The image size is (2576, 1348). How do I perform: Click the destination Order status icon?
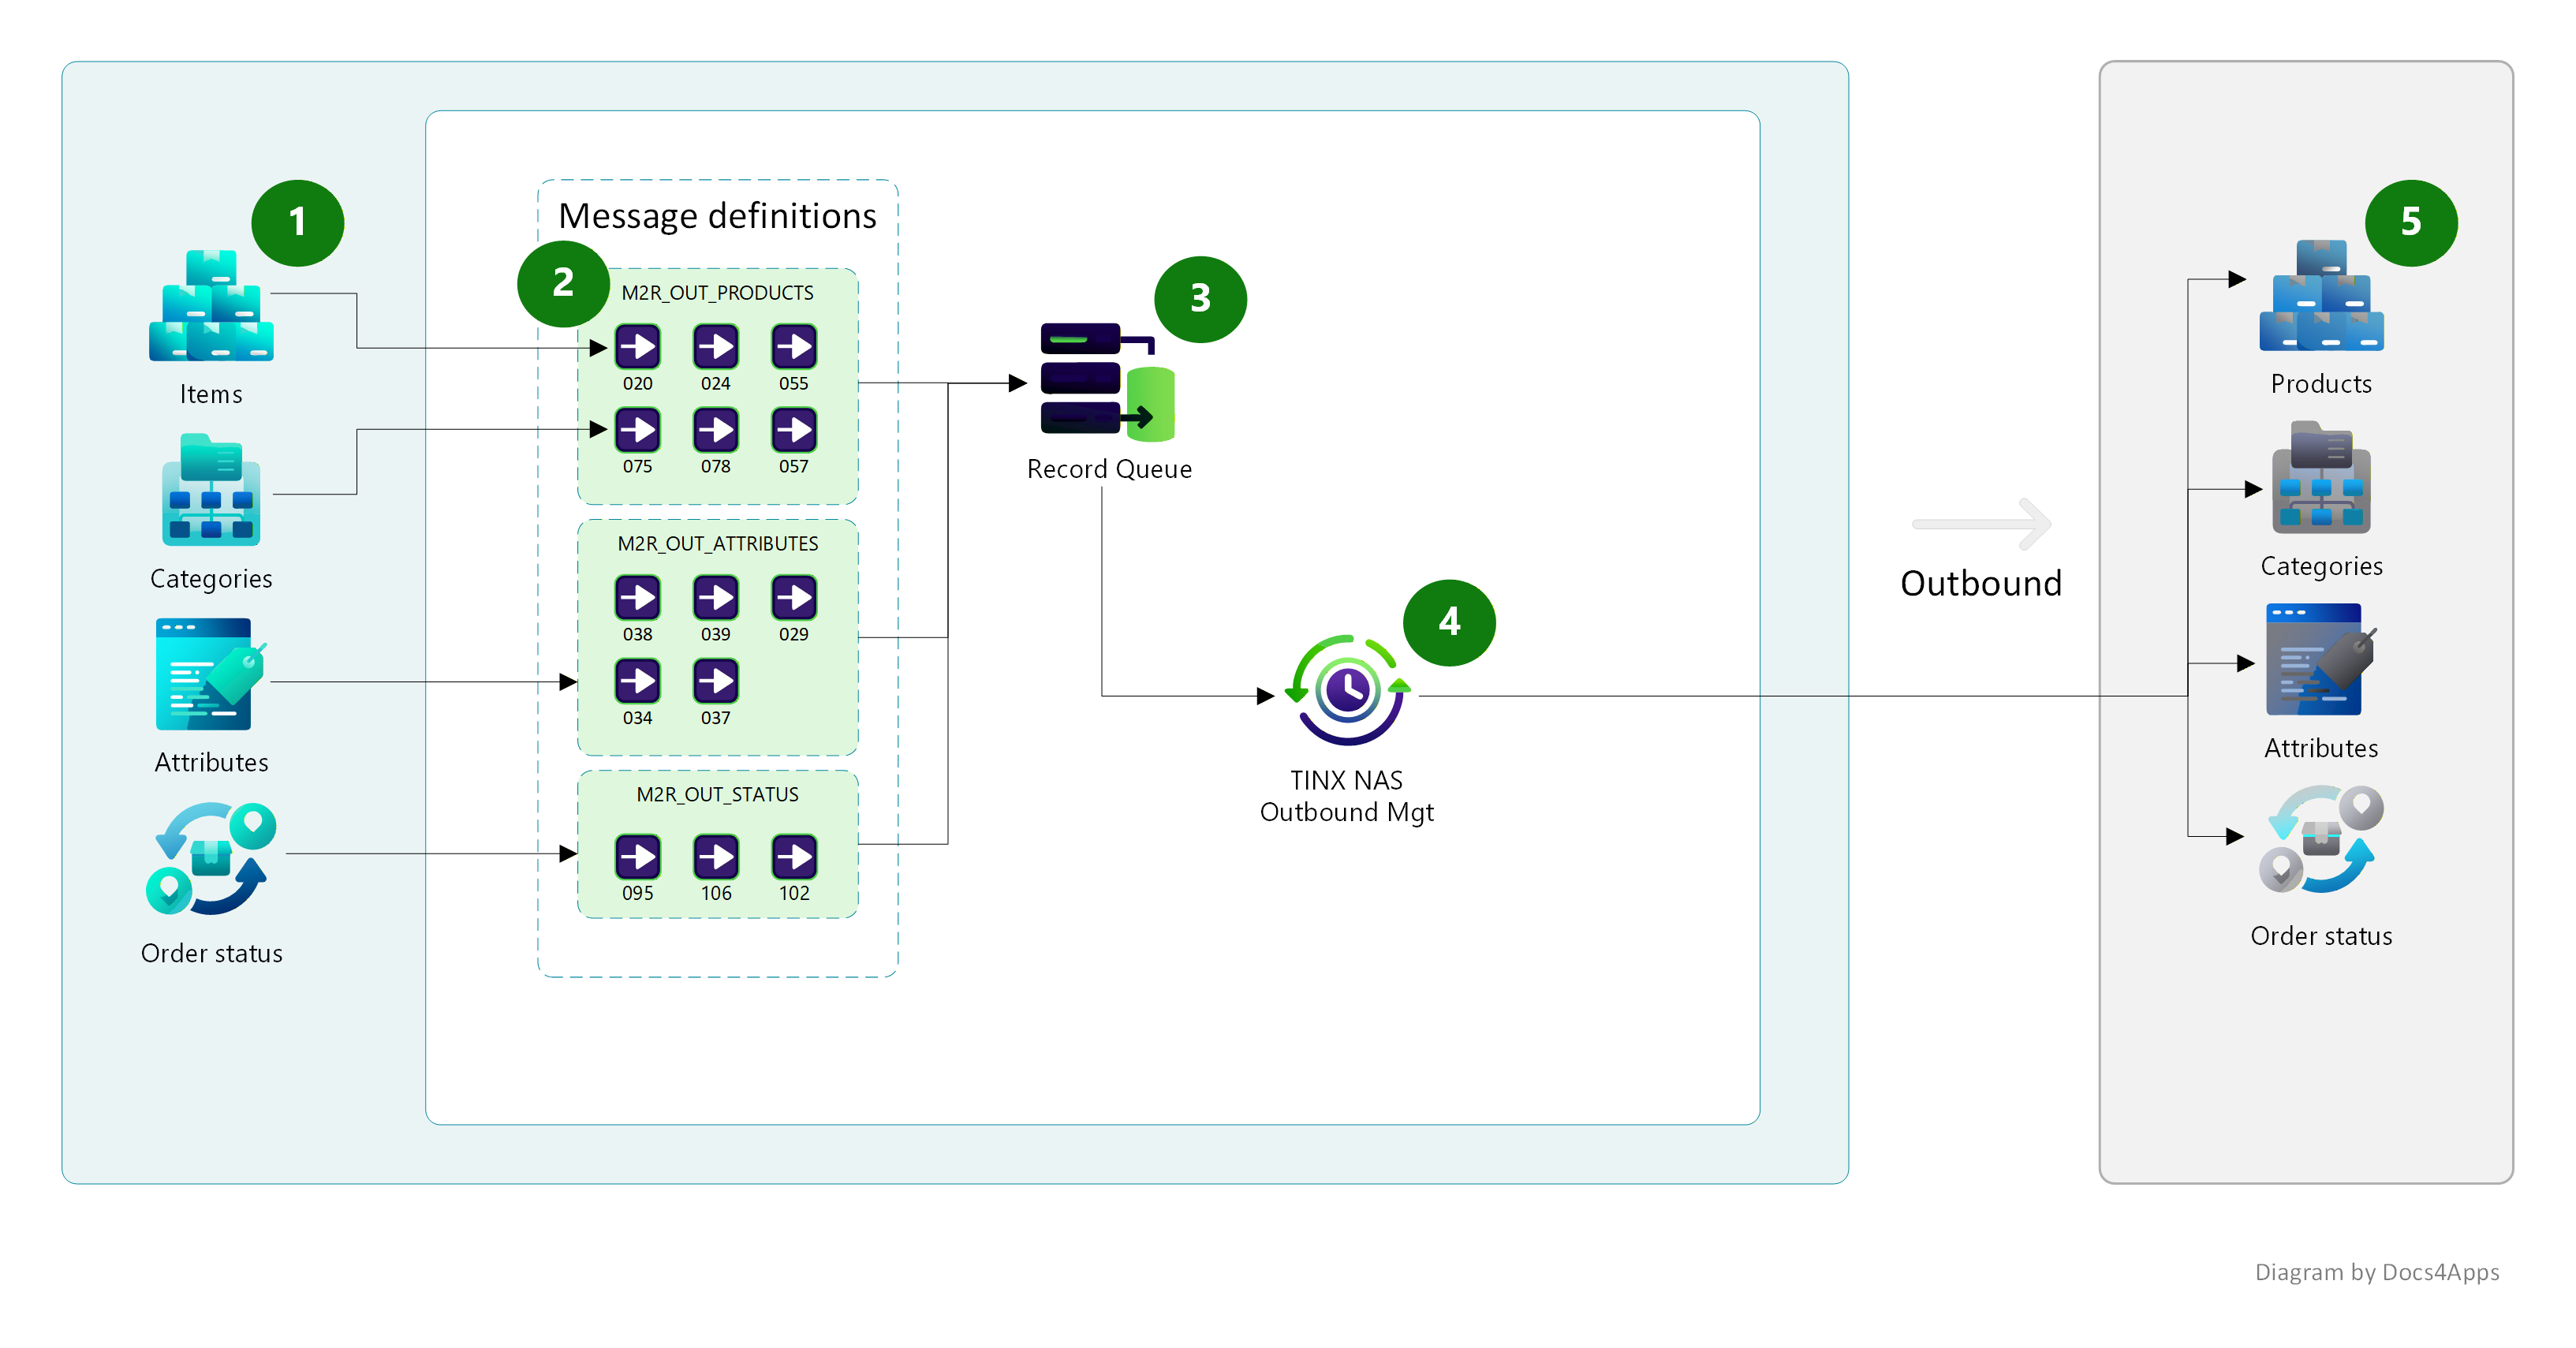click(2321, 841)
